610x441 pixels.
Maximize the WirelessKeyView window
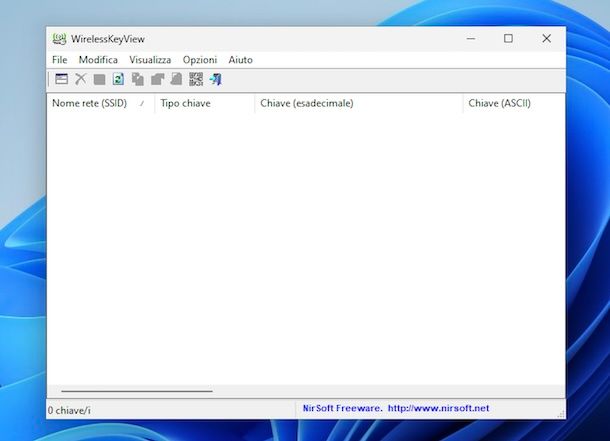coord(508,38)
